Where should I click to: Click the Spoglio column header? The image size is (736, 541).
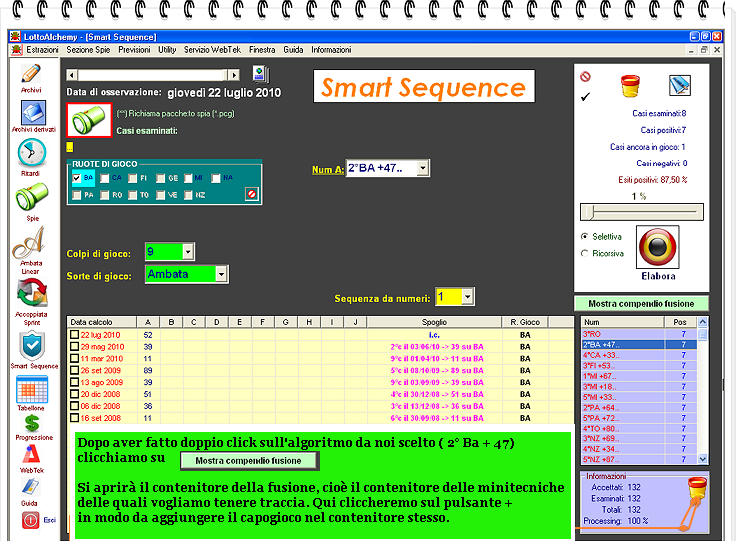[x=434, y=322]
